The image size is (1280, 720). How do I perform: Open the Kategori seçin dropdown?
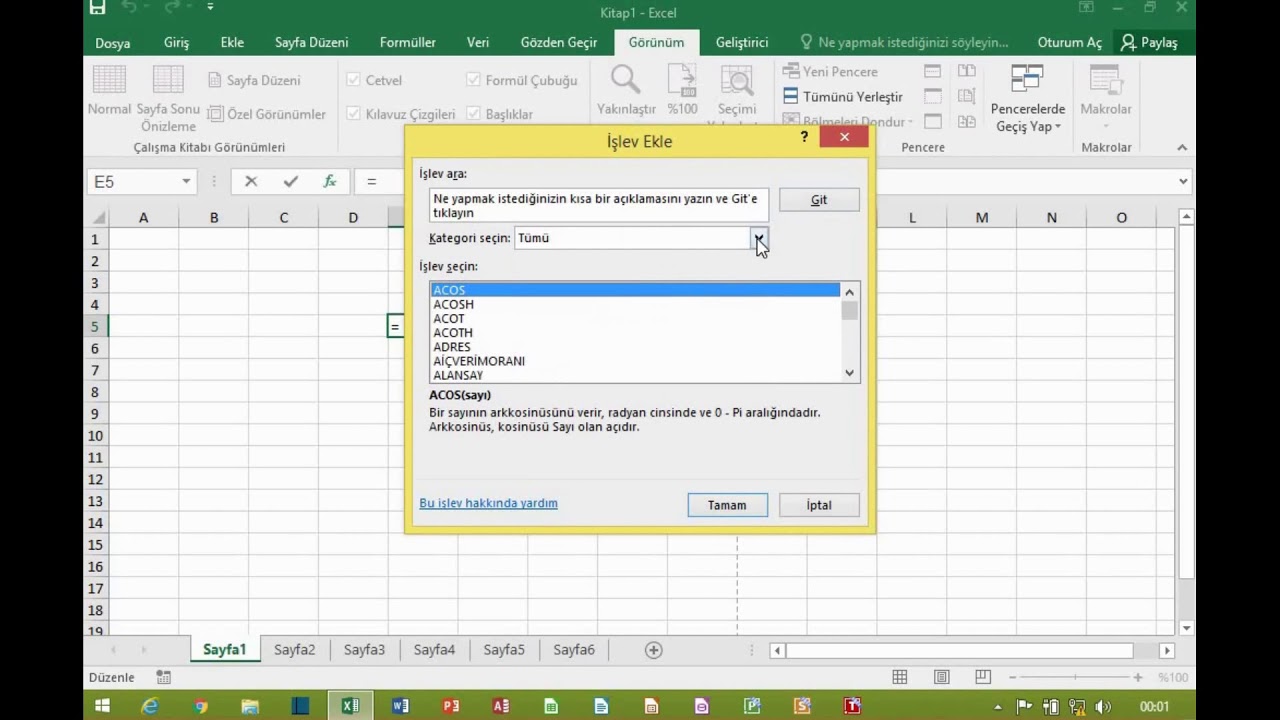pyautogui.click(x=759, y=238)
